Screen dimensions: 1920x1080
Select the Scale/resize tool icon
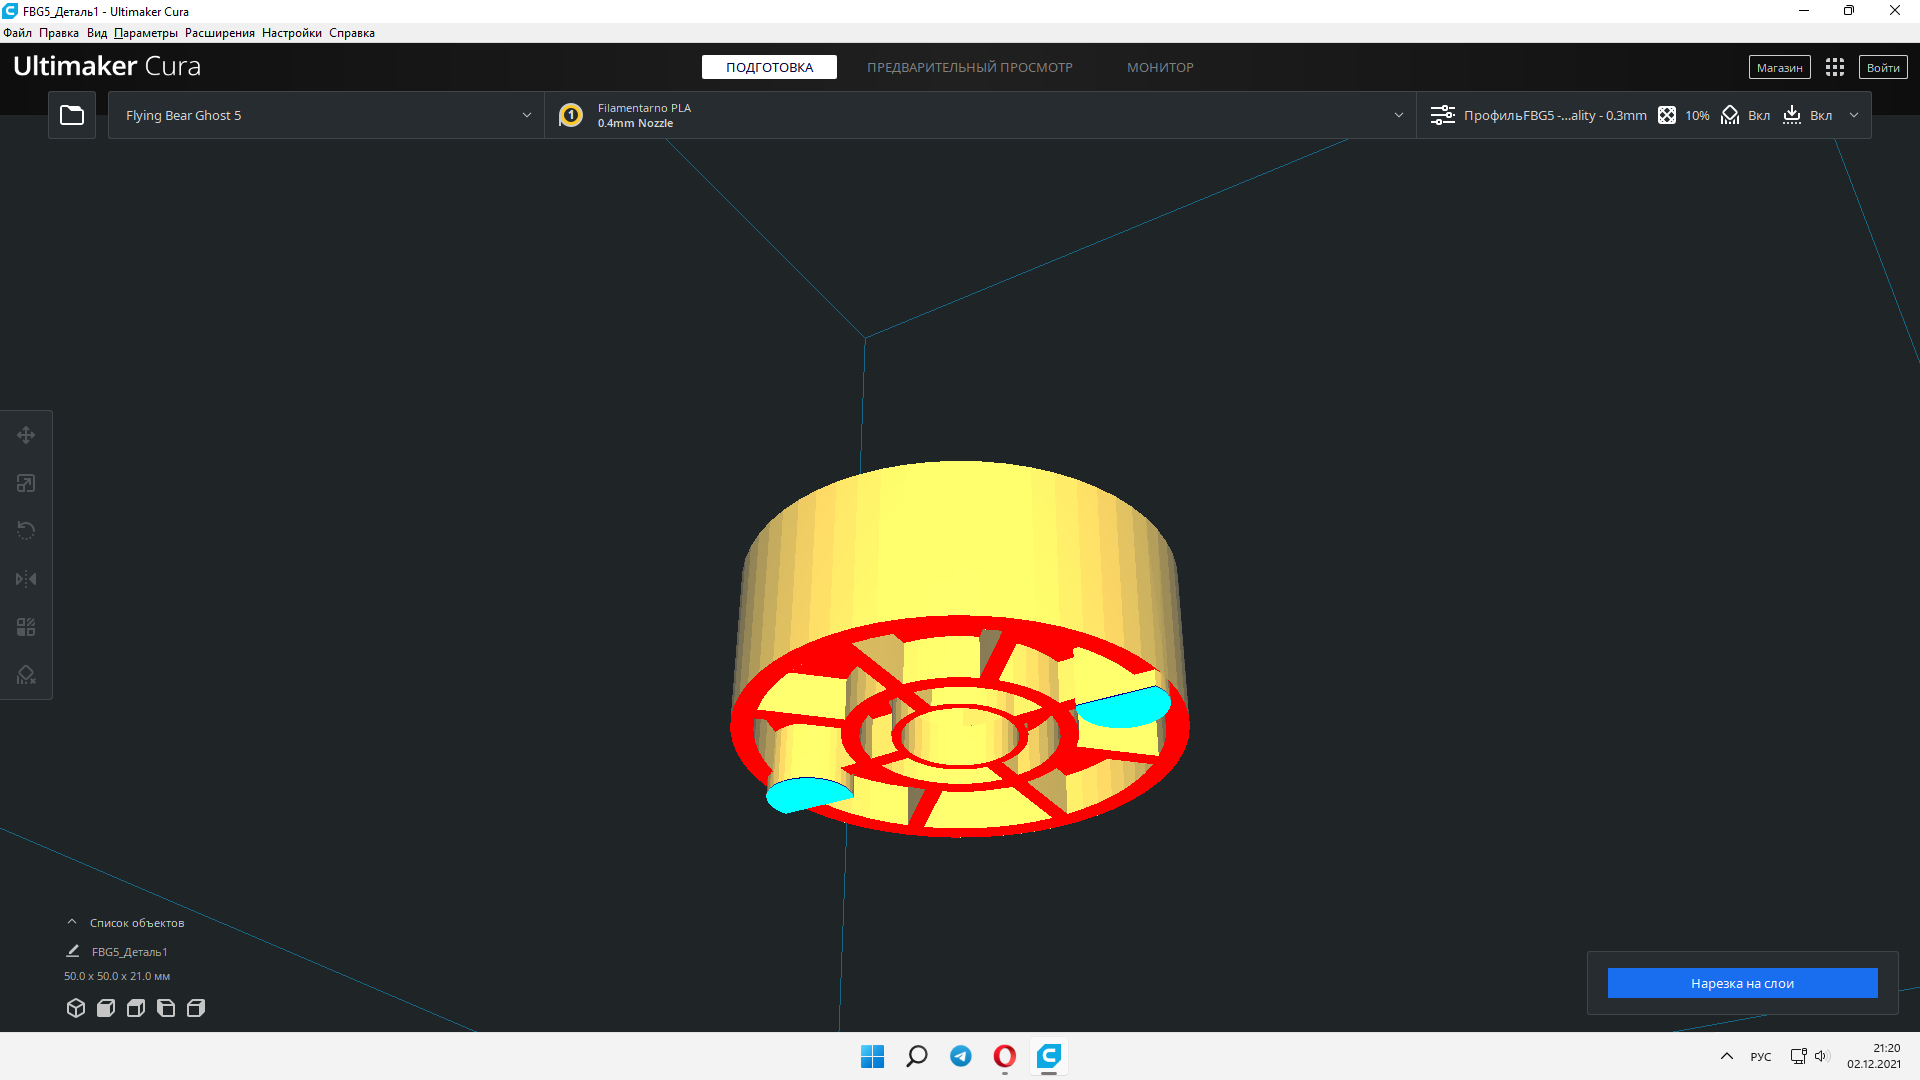coord(26,483)
